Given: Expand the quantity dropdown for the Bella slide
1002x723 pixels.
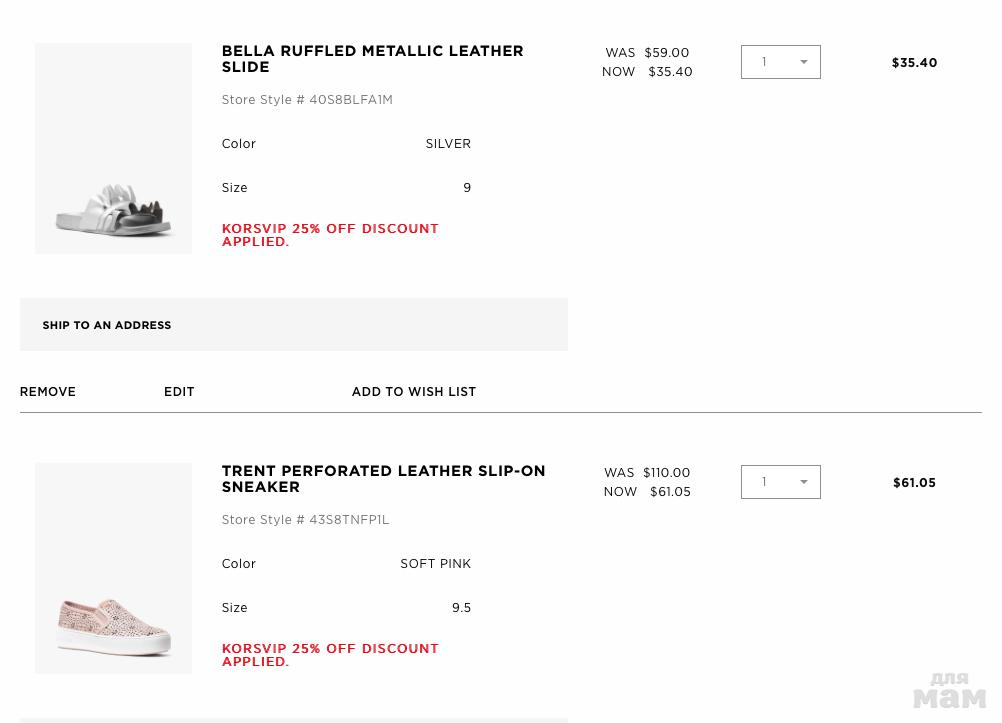Looking at the screenshot, I should pyautogui.click(x=780, y=62).
